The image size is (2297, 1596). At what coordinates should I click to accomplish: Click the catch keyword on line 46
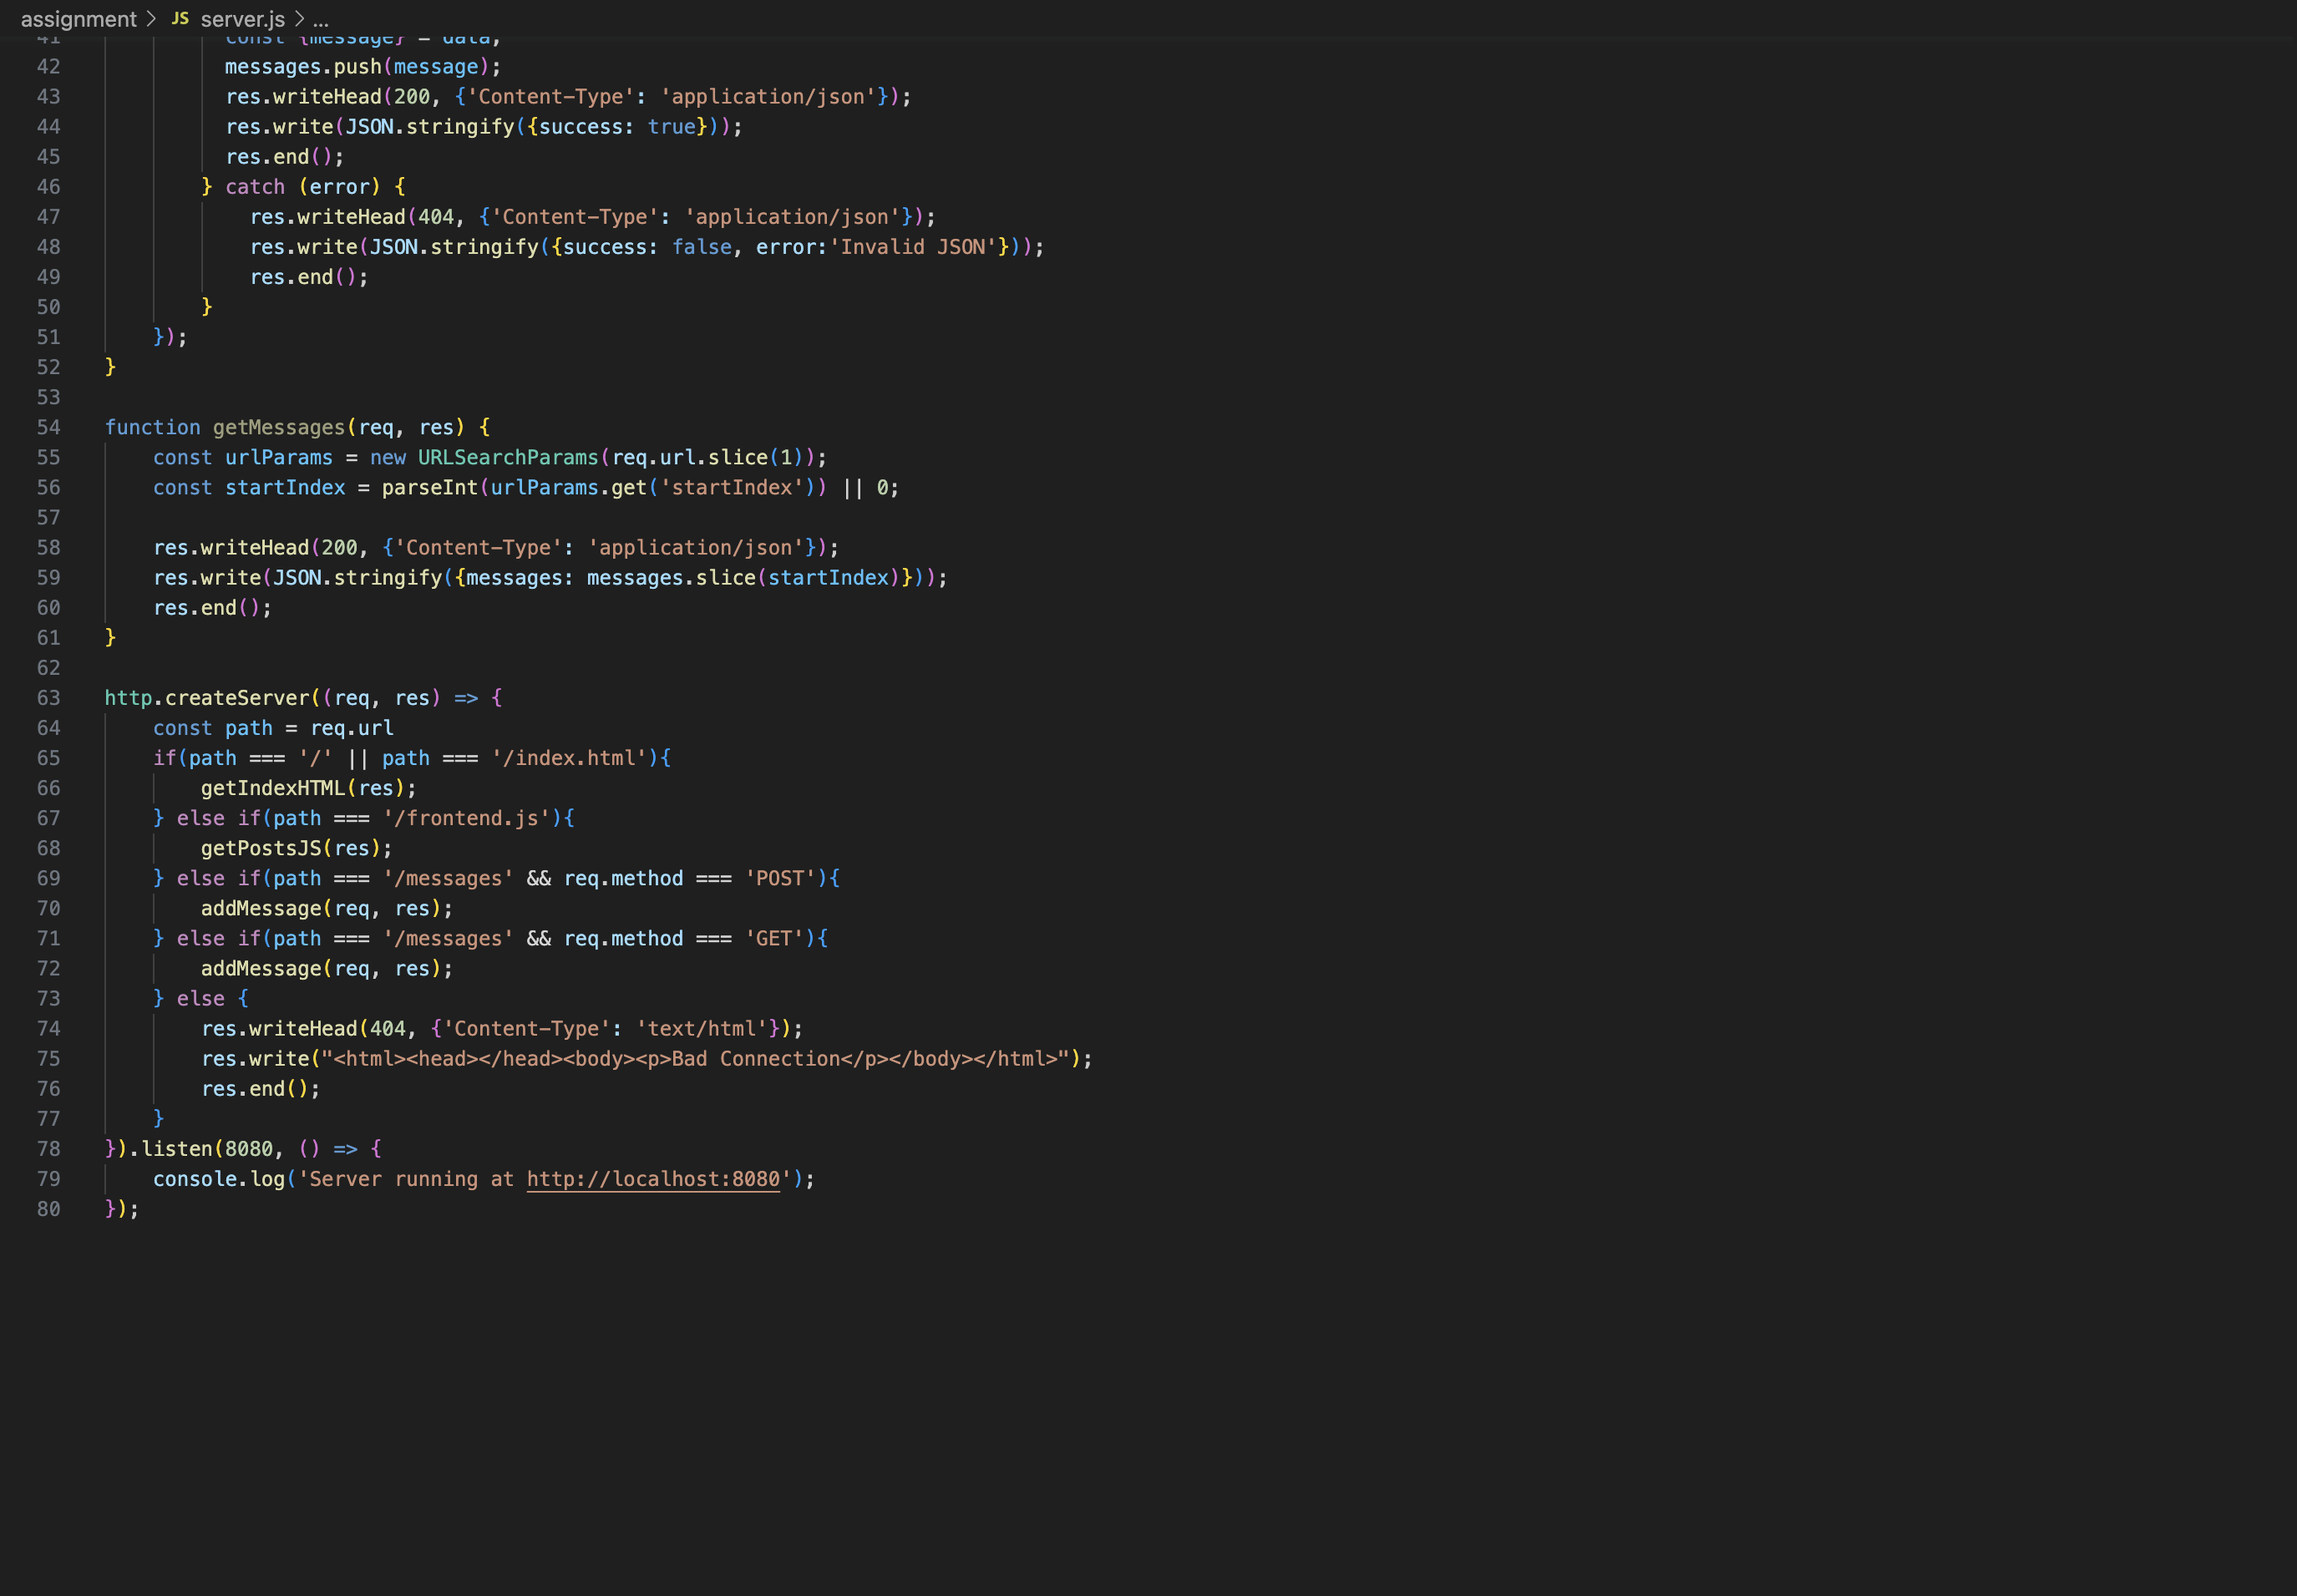(256, 186)
